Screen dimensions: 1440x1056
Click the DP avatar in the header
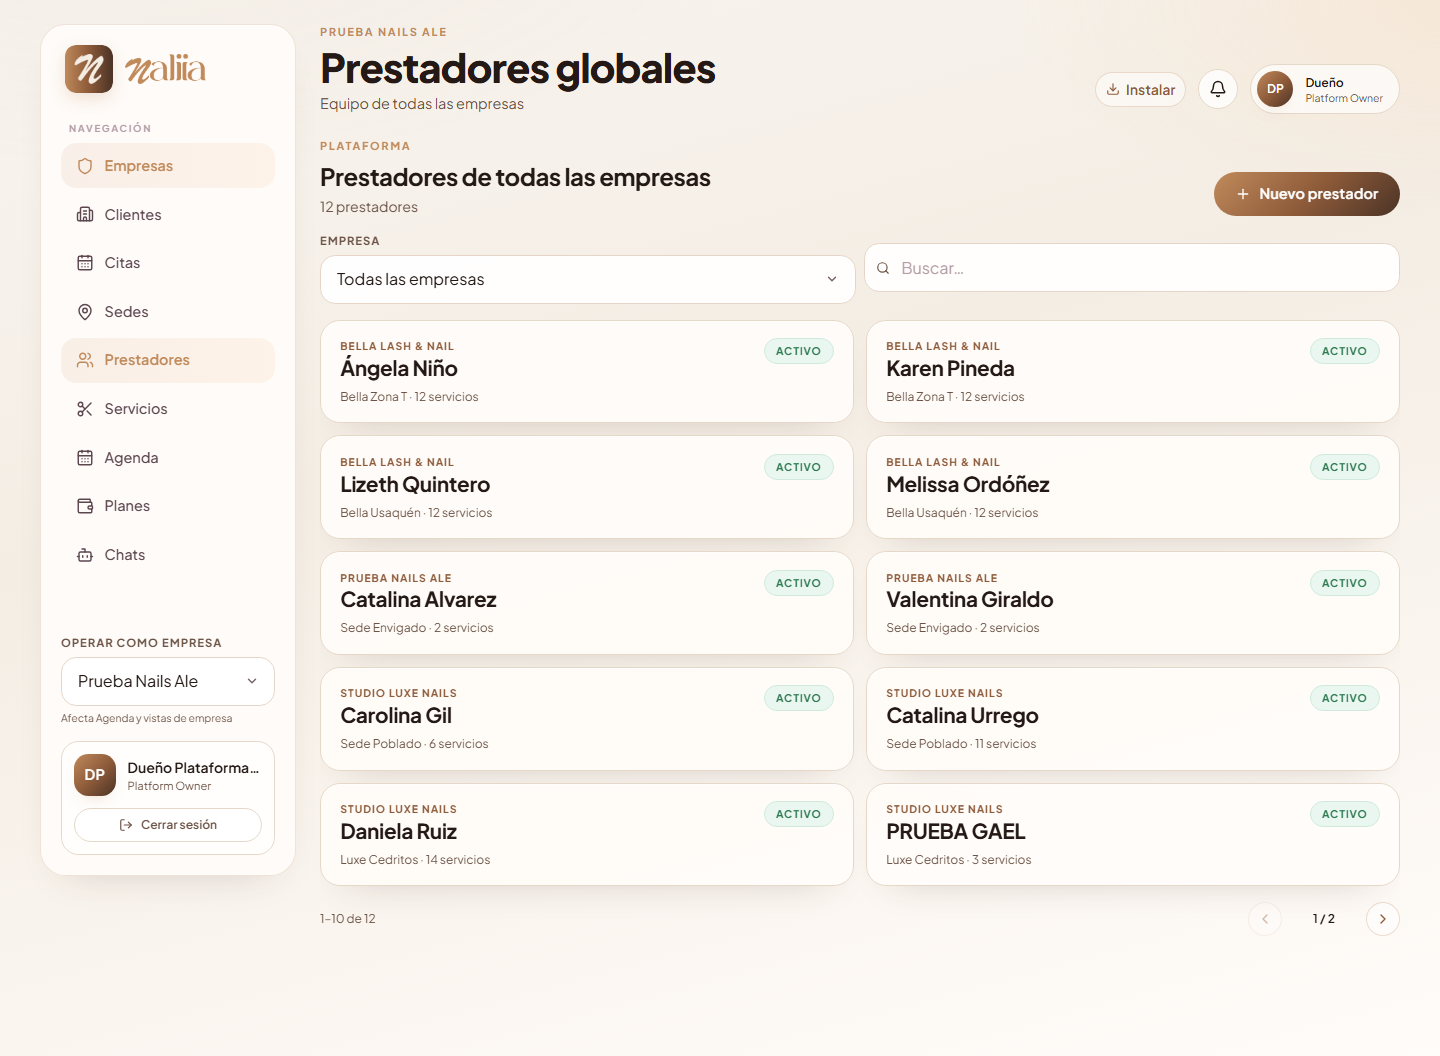pyautogui.click(x=1275, y=89)
